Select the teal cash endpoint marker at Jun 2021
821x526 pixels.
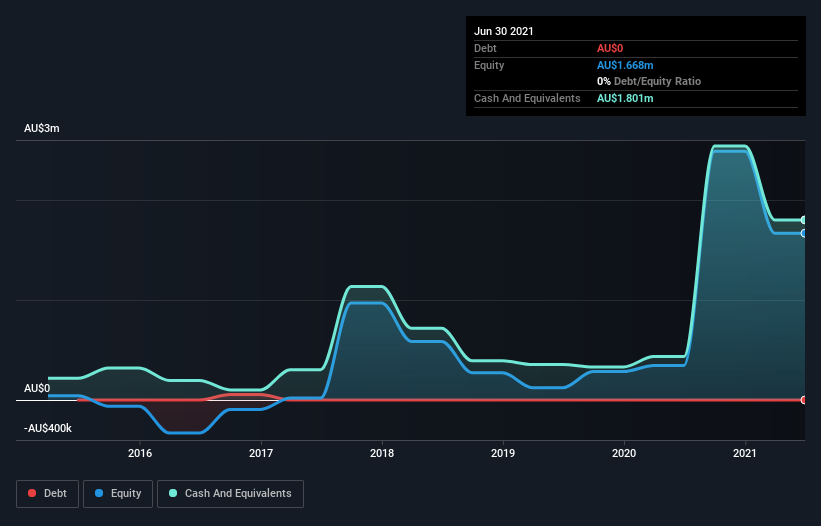click(x=804, y=220)
